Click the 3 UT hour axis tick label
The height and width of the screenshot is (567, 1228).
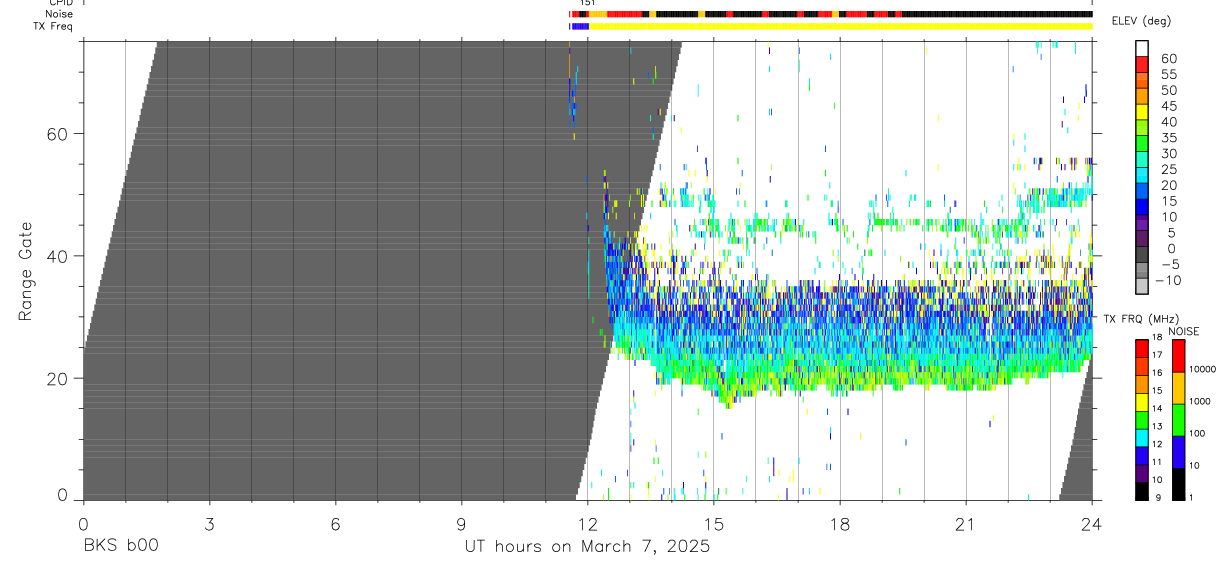[x=209, y=524]
